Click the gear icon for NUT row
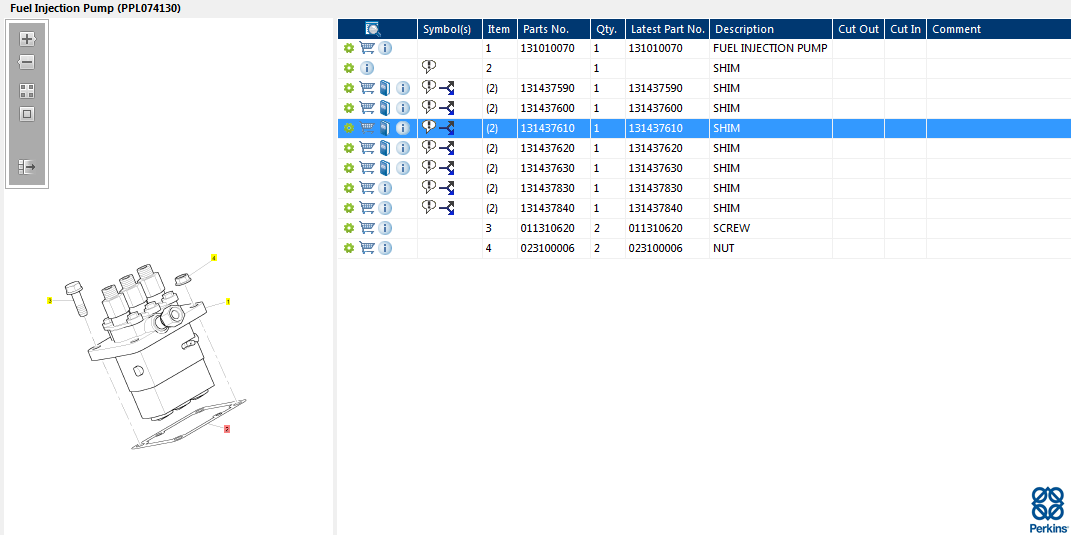 348,248
